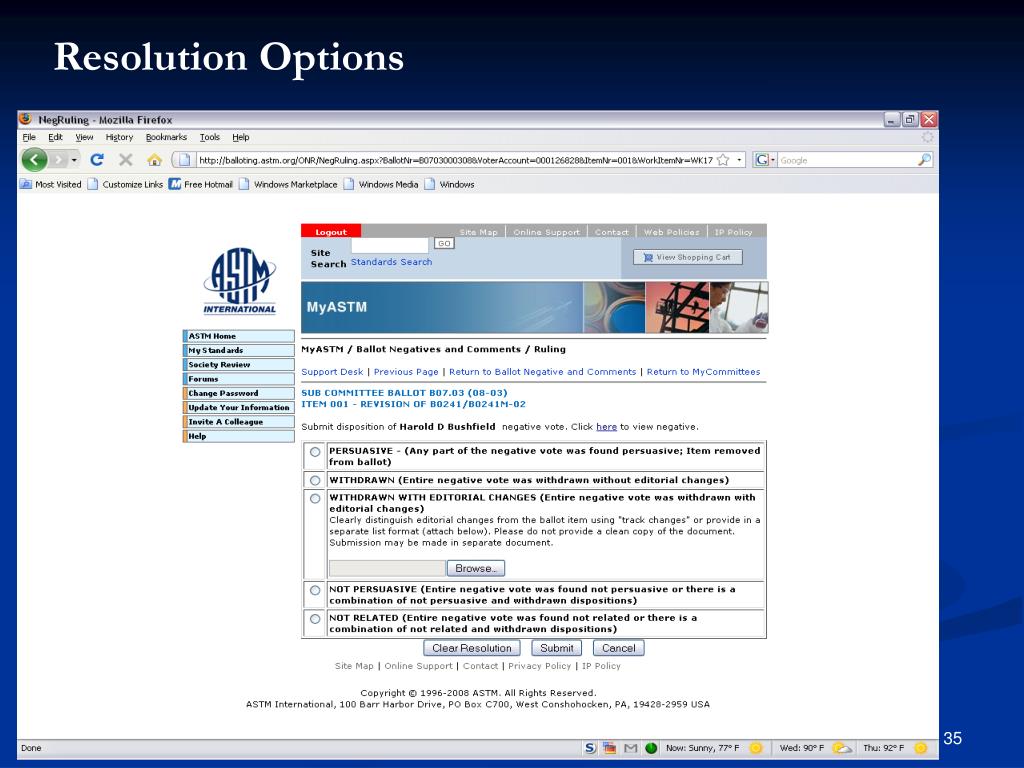The image size is (1024, 768).
Task: Select the WITHDRAWN radio option
Action: pyautogui.click(x=315, y=480)
